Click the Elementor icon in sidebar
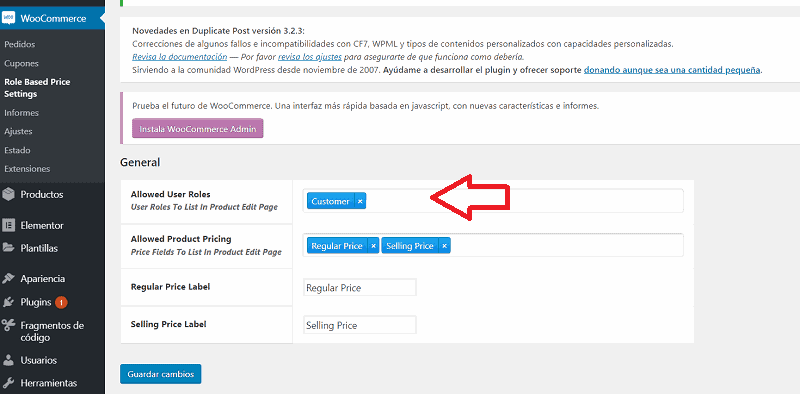This screenshot has height=394, width=800. pyautogui.click(x=8, y=225)
